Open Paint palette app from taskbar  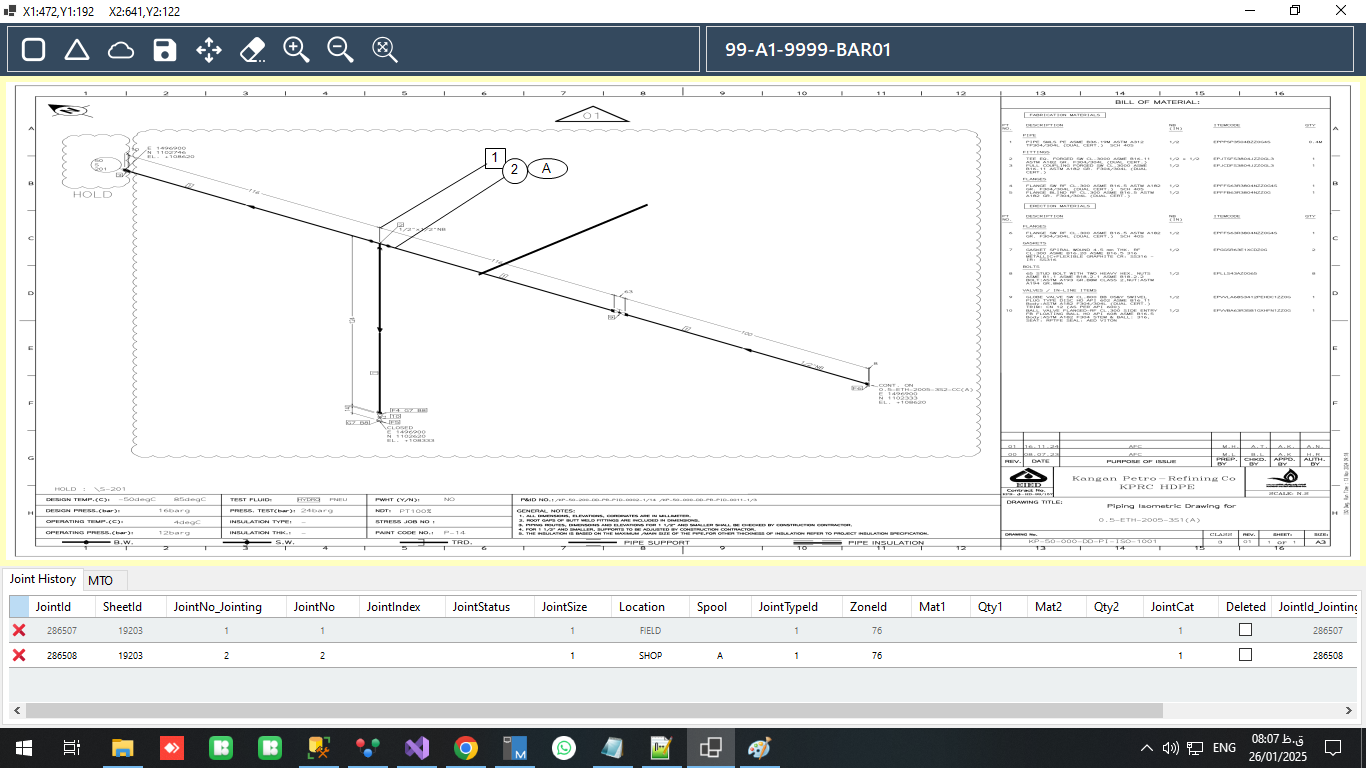[x=760, y=747]
